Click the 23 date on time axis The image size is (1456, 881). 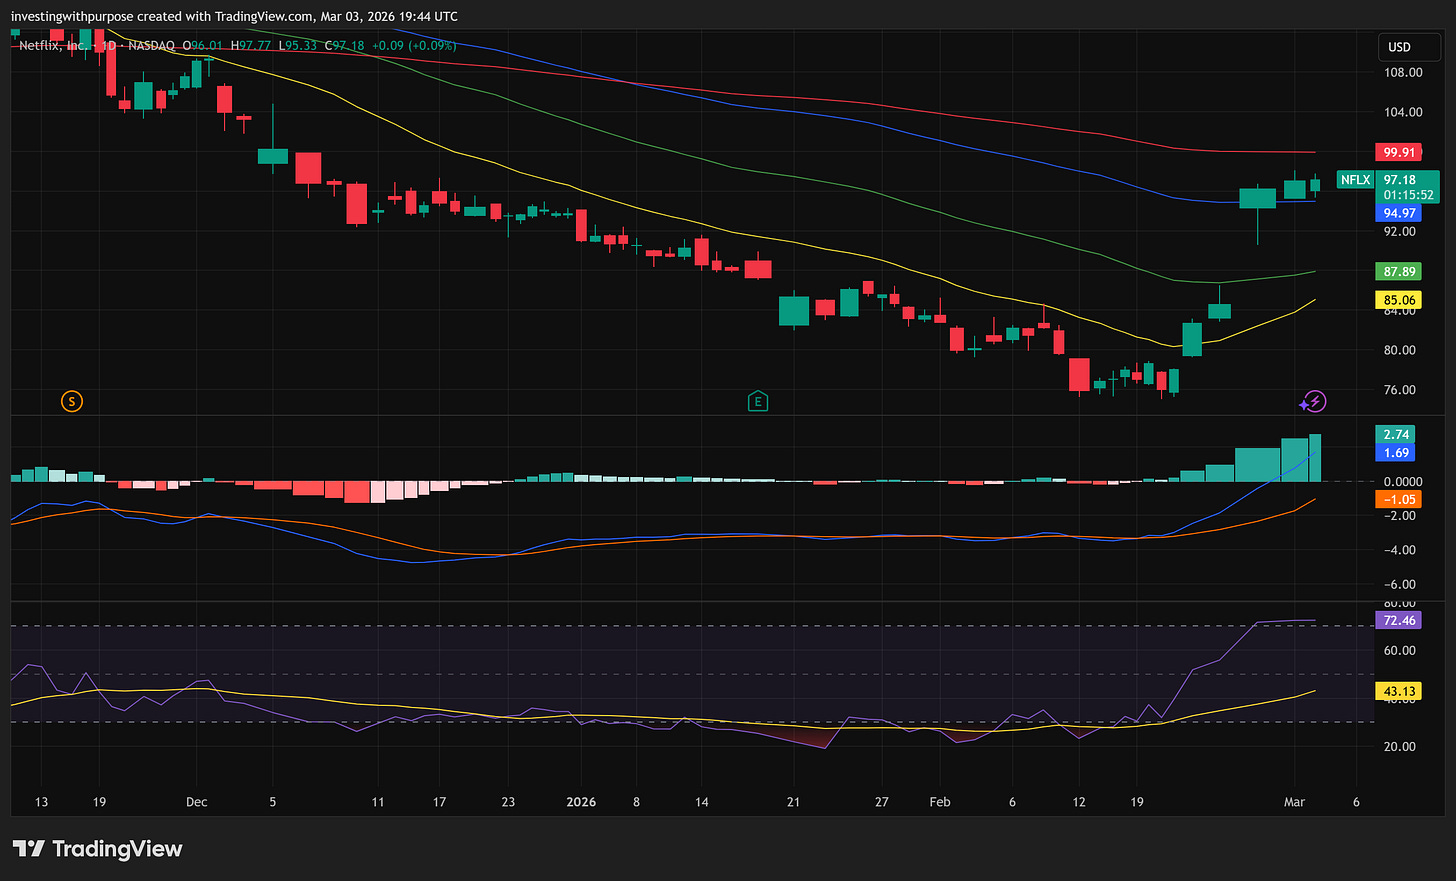[x=508, y=802]
